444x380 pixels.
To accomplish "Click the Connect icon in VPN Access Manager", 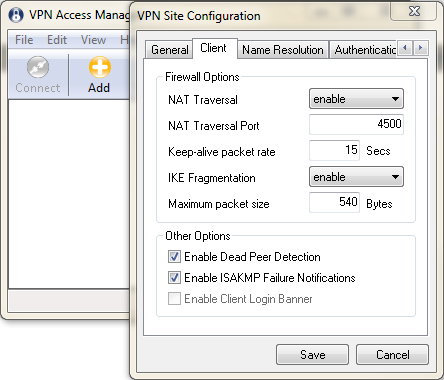I will point(38,67).
